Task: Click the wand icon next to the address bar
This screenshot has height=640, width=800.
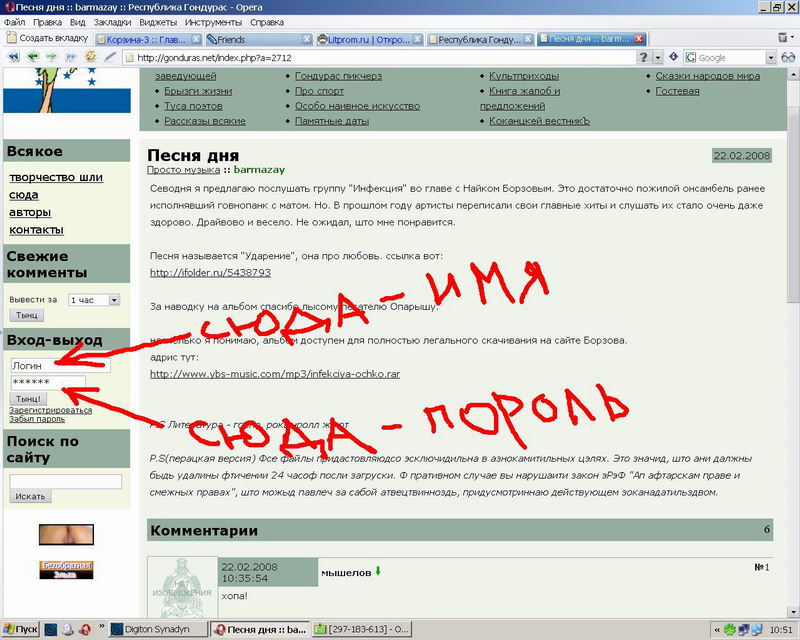Action: pyautogui.click(x=111, y=57)
